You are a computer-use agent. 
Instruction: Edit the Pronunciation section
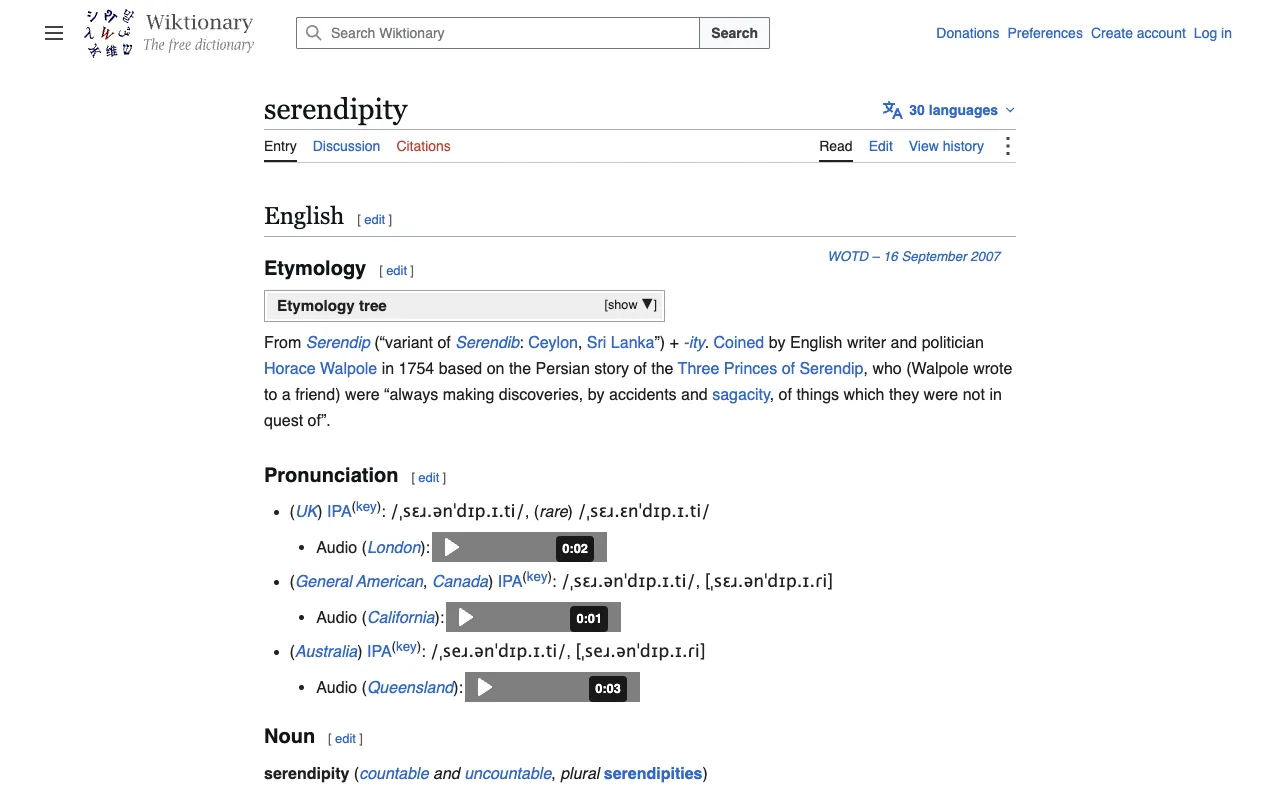coord(429,478)
